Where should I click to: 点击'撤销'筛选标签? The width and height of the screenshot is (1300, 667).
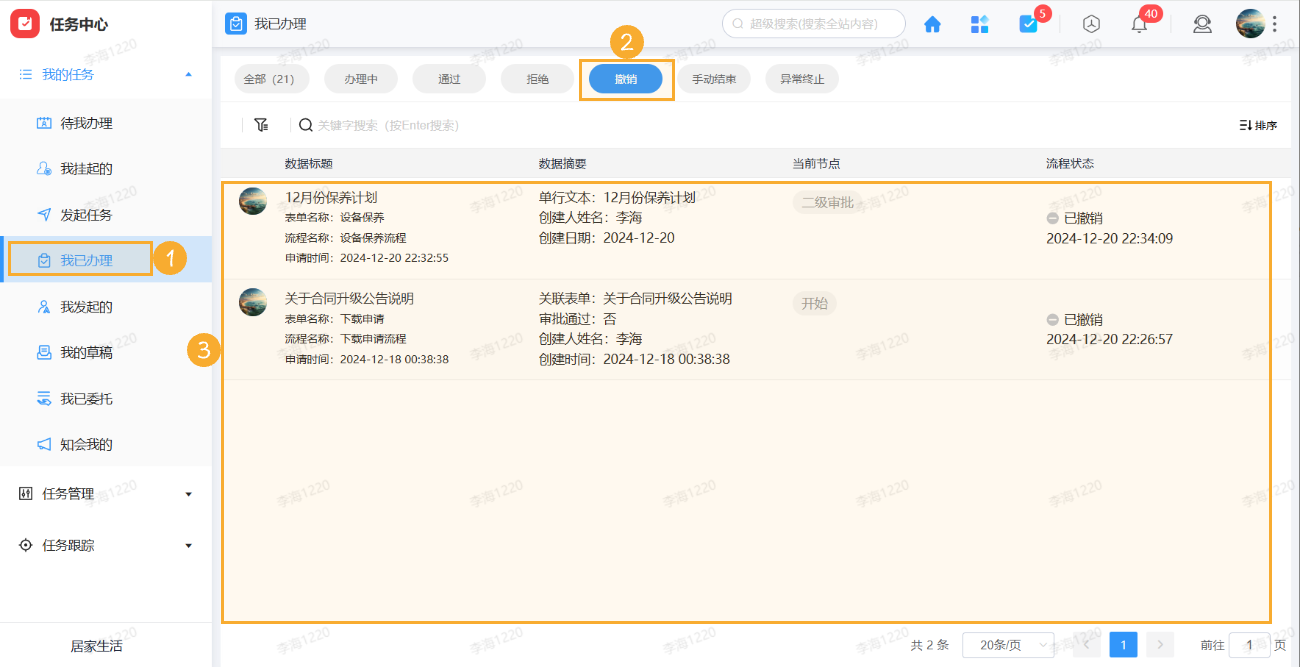click(x=626, y=77)
